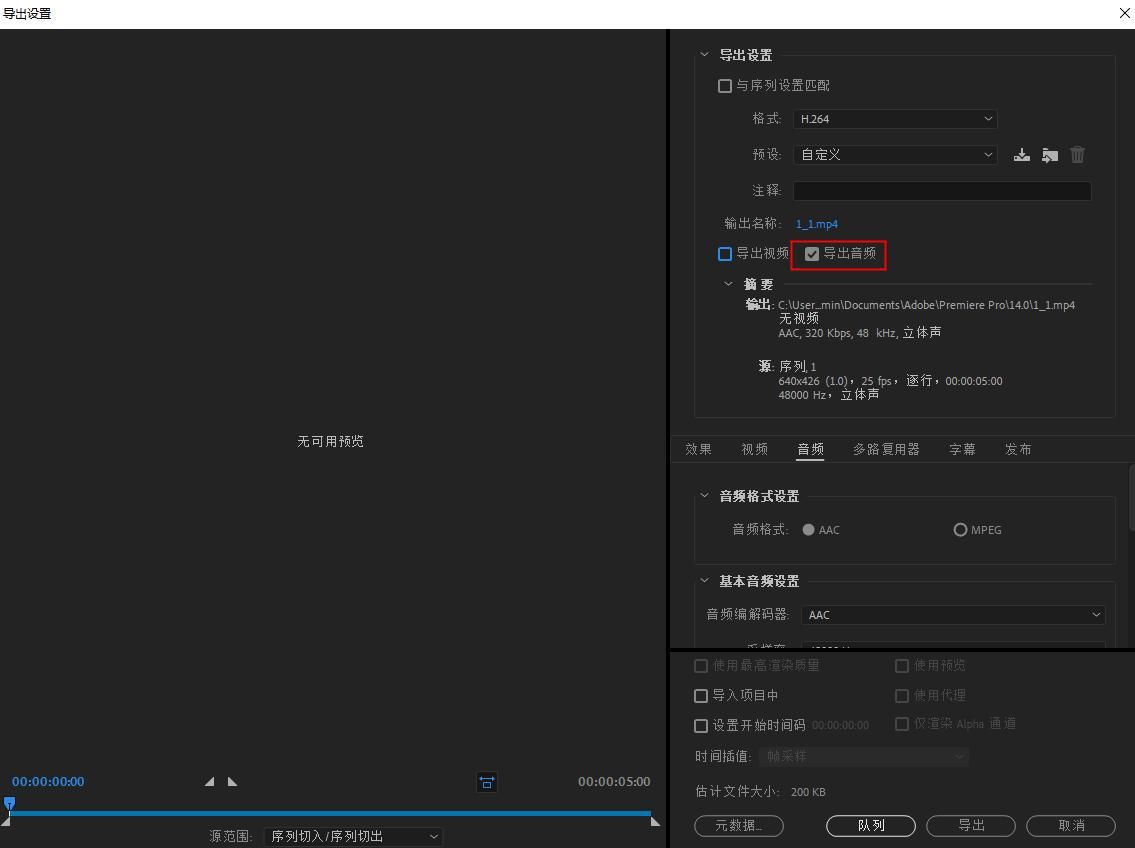Select the 音频 tab

point(811,449)
